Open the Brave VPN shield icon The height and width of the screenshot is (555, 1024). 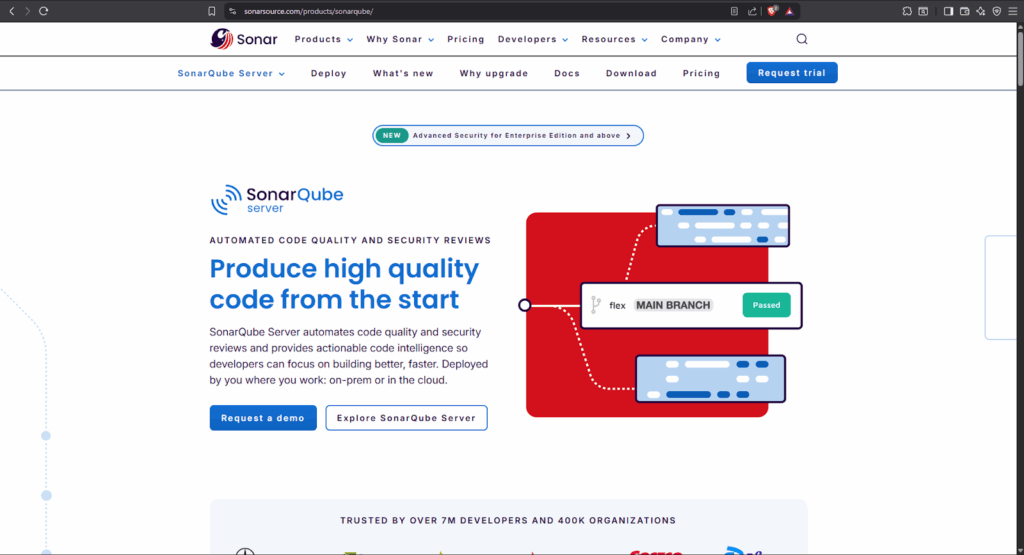[x=997, y=11]
